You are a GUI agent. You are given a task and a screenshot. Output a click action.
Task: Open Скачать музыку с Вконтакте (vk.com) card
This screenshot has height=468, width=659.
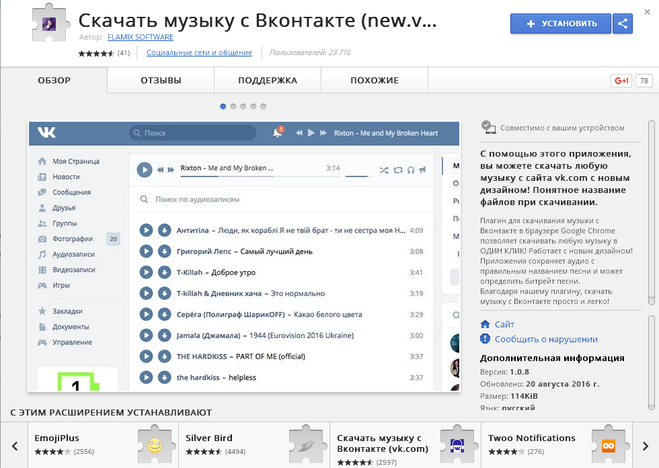click(406, 445)
